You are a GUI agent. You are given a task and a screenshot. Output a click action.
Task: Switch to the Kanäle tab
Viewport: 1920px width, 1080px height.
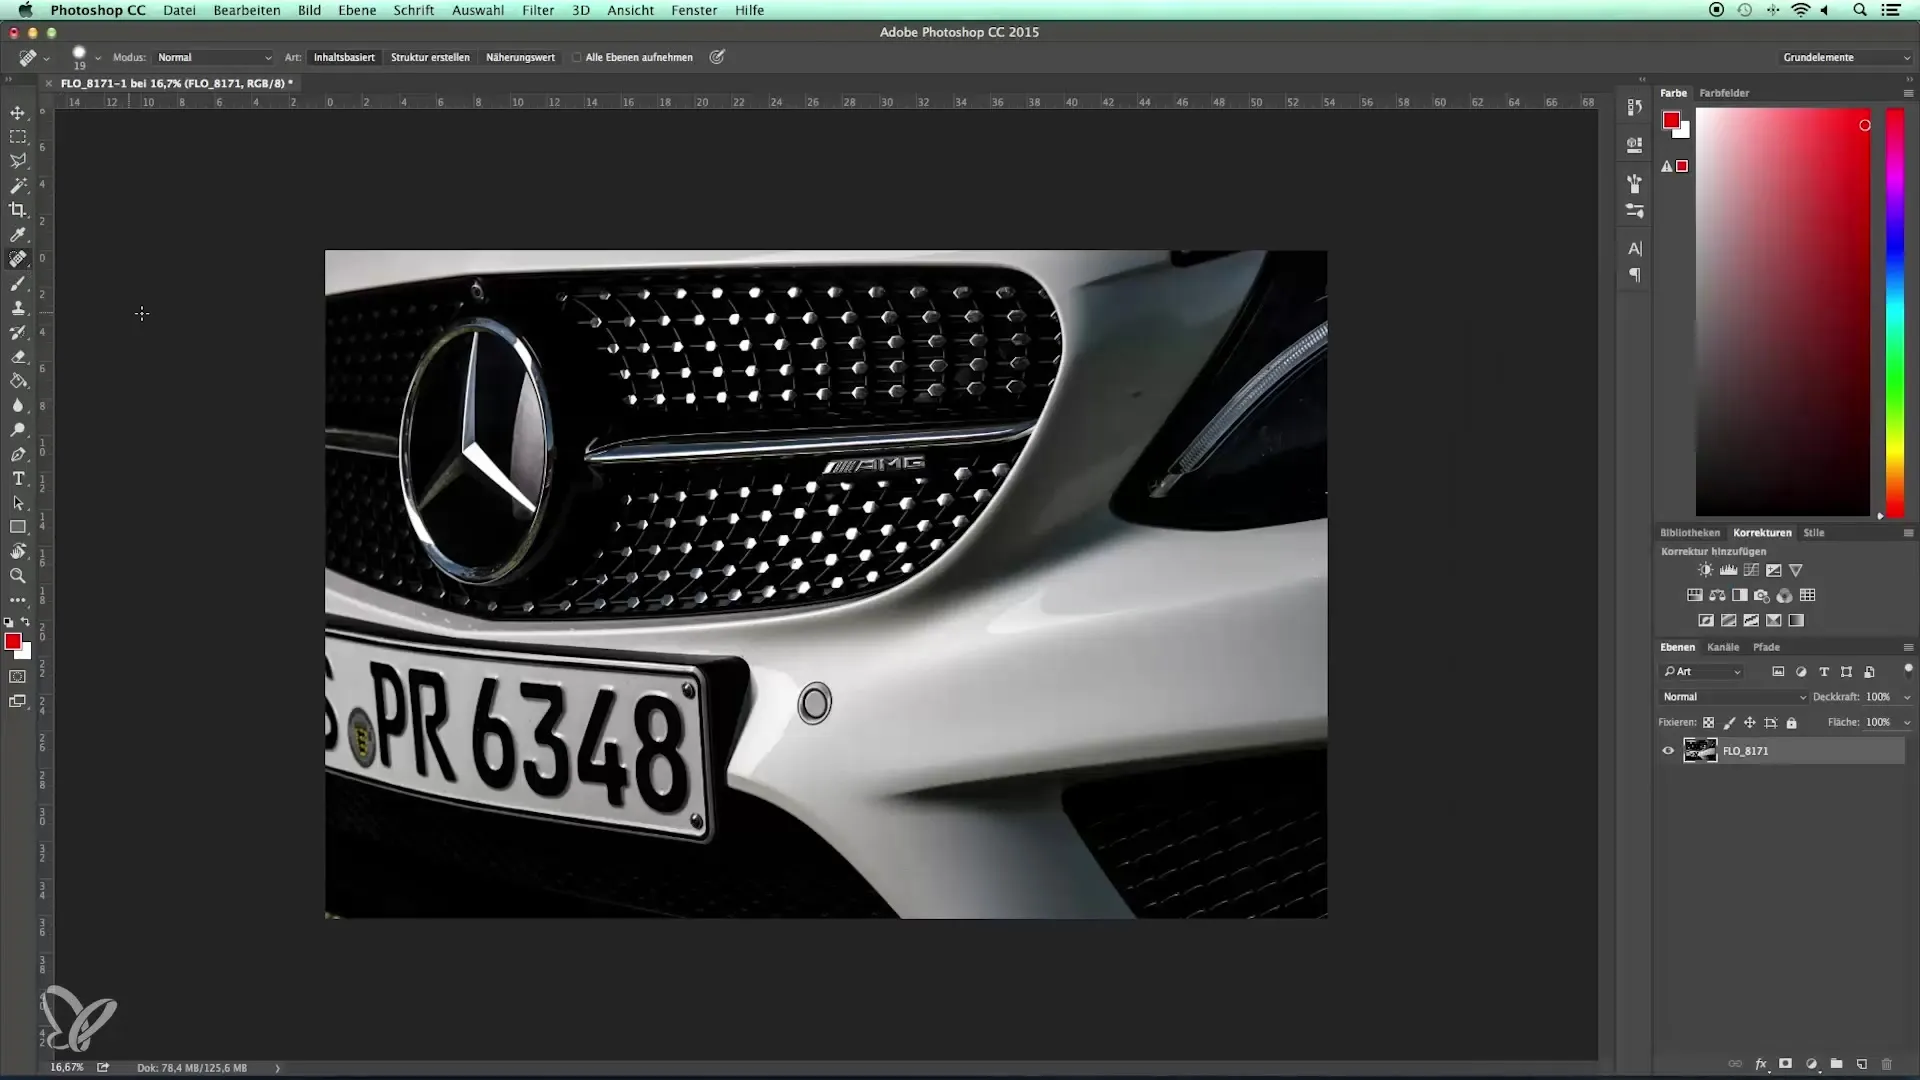1723,647
